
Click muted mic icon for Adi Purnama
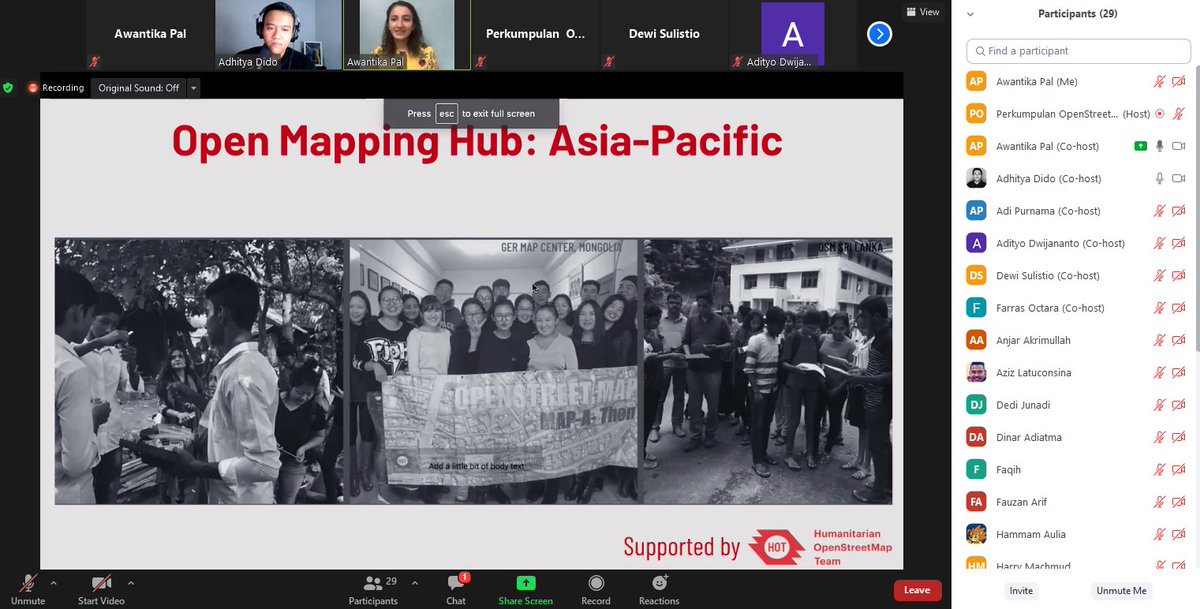[x=1160, y=211]
